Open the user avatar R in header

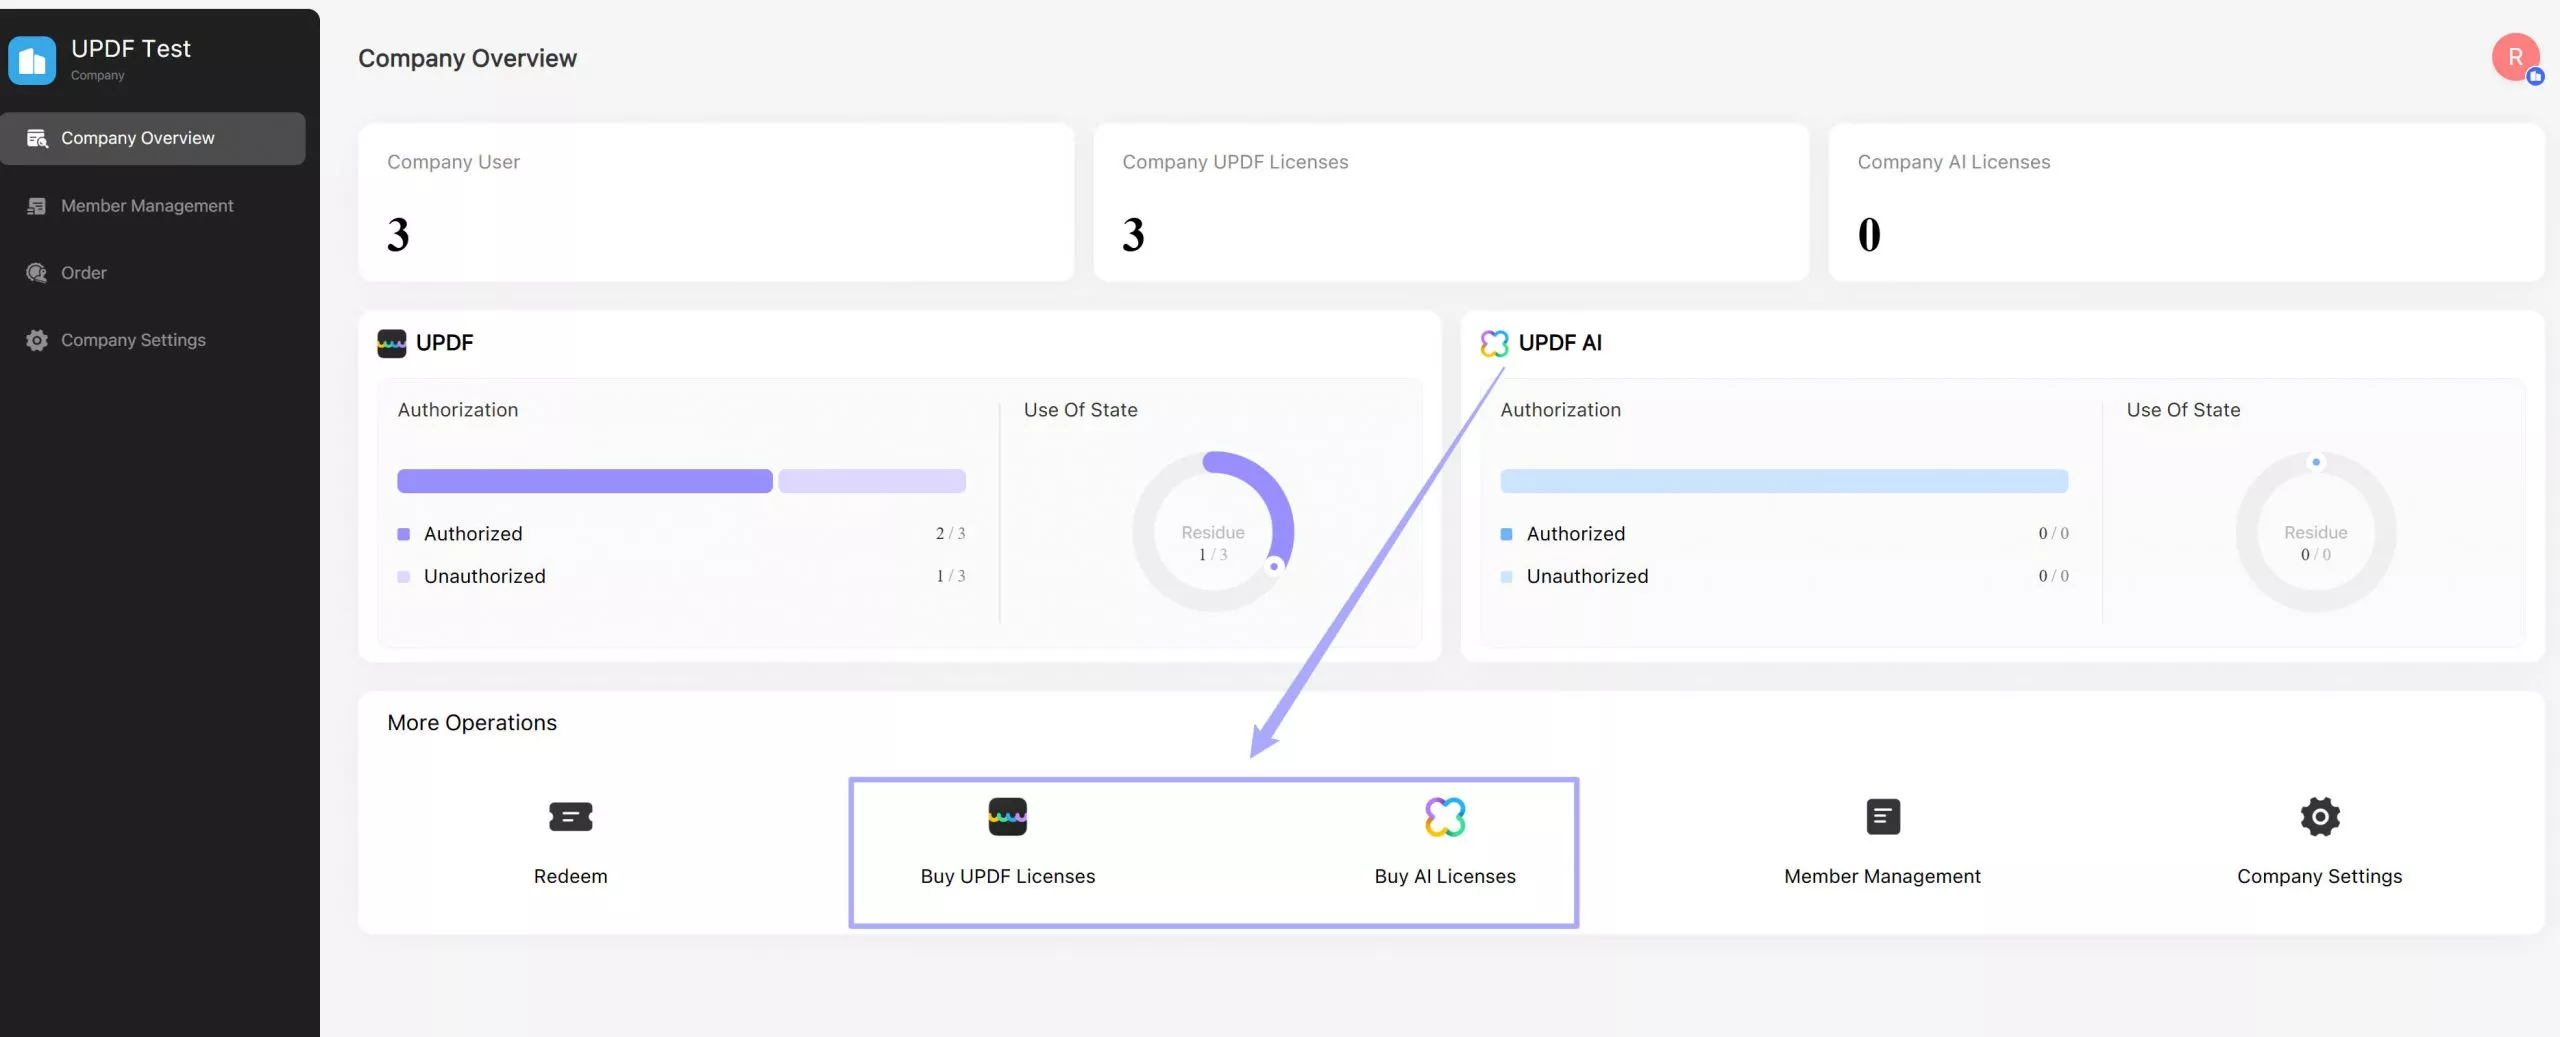(x=2516, y=58)
